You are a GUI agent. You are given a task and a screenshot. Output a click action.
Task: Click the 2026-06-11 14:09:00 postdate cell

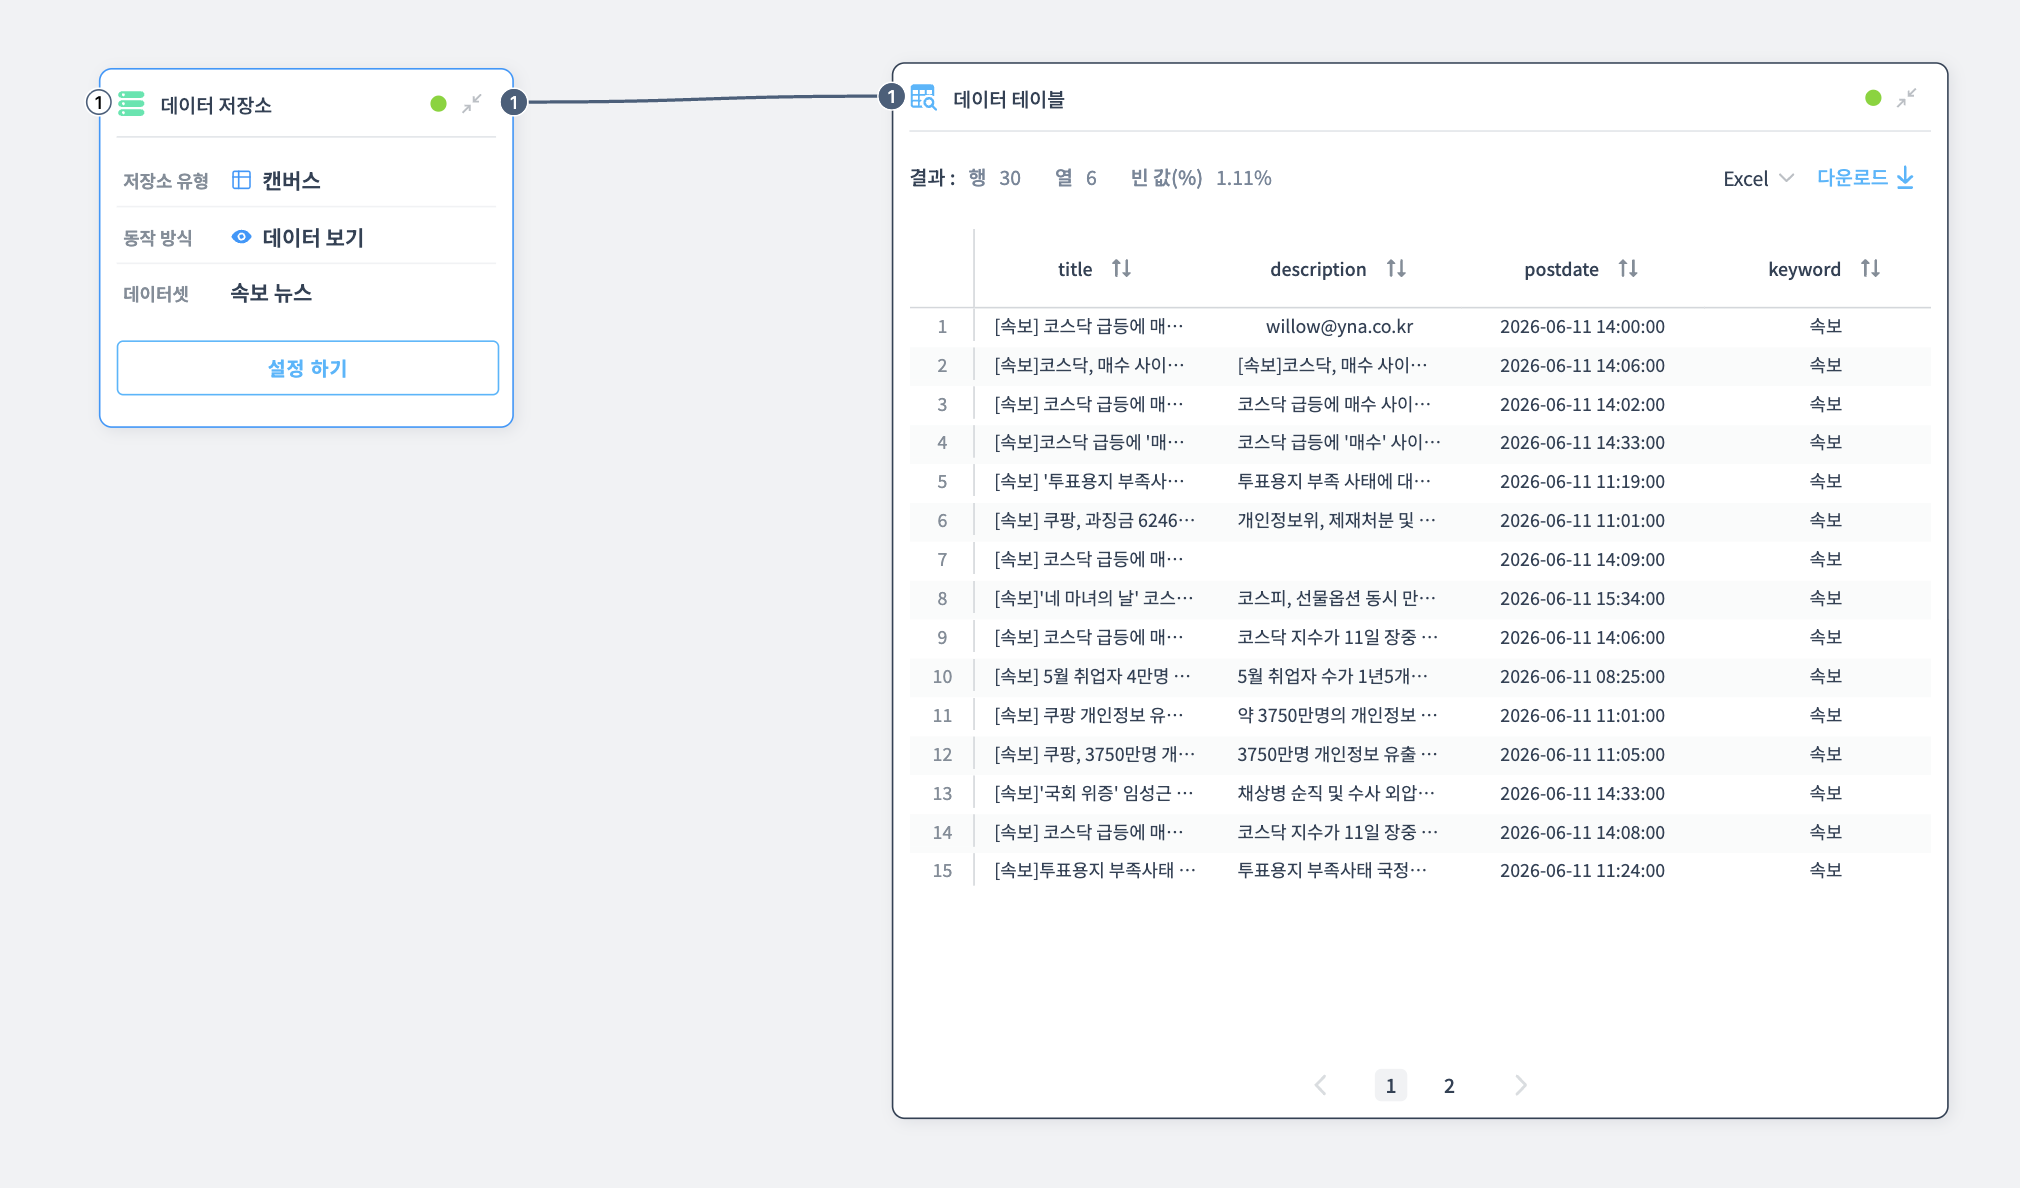click(x=1582, y=559)
